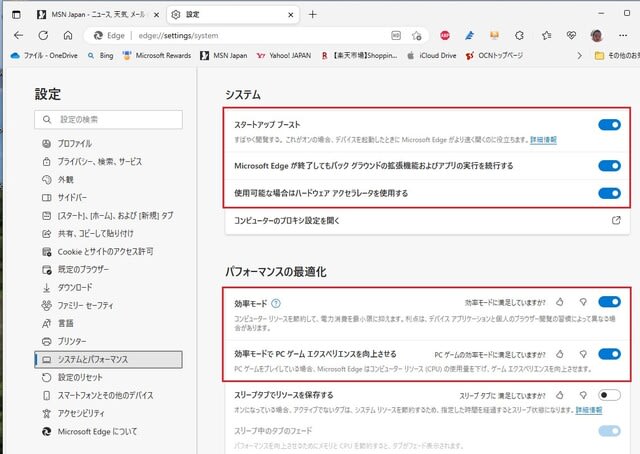Open Yahoo! JAPAN bookmark

coord(284,56)
